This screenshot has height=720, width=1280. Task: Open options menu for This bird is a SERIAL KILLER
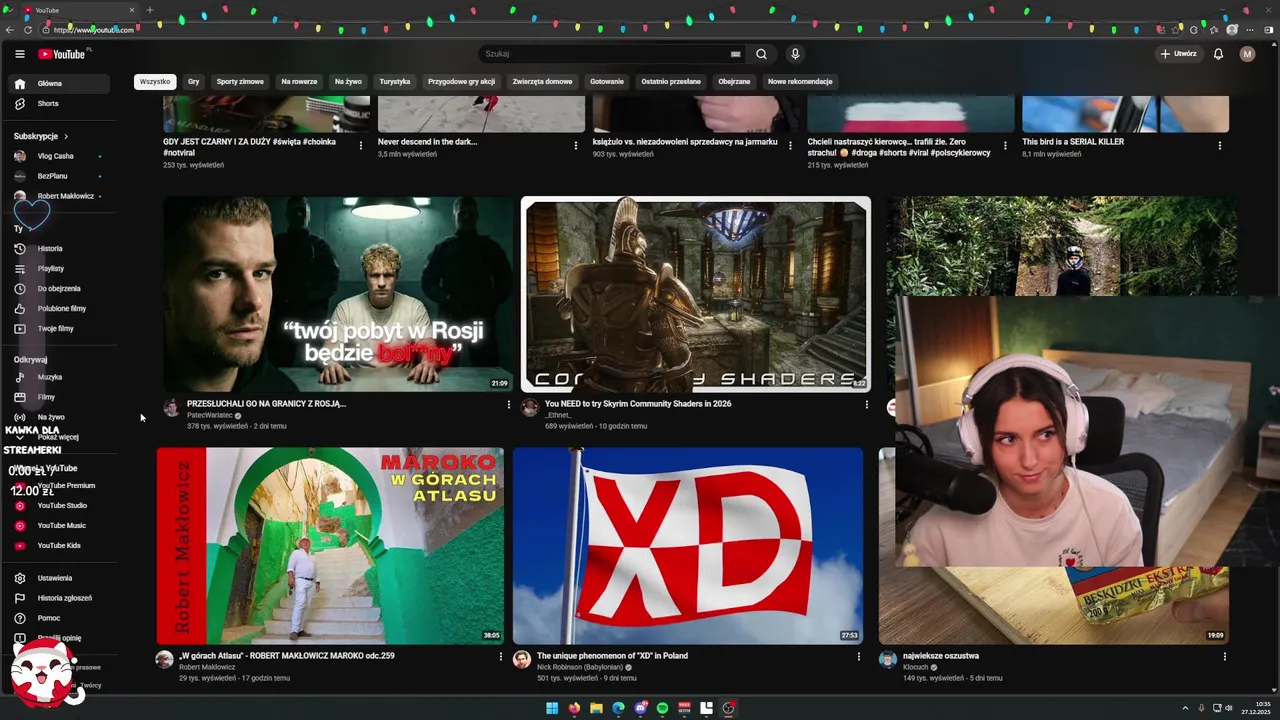(x=1219, y=146)
